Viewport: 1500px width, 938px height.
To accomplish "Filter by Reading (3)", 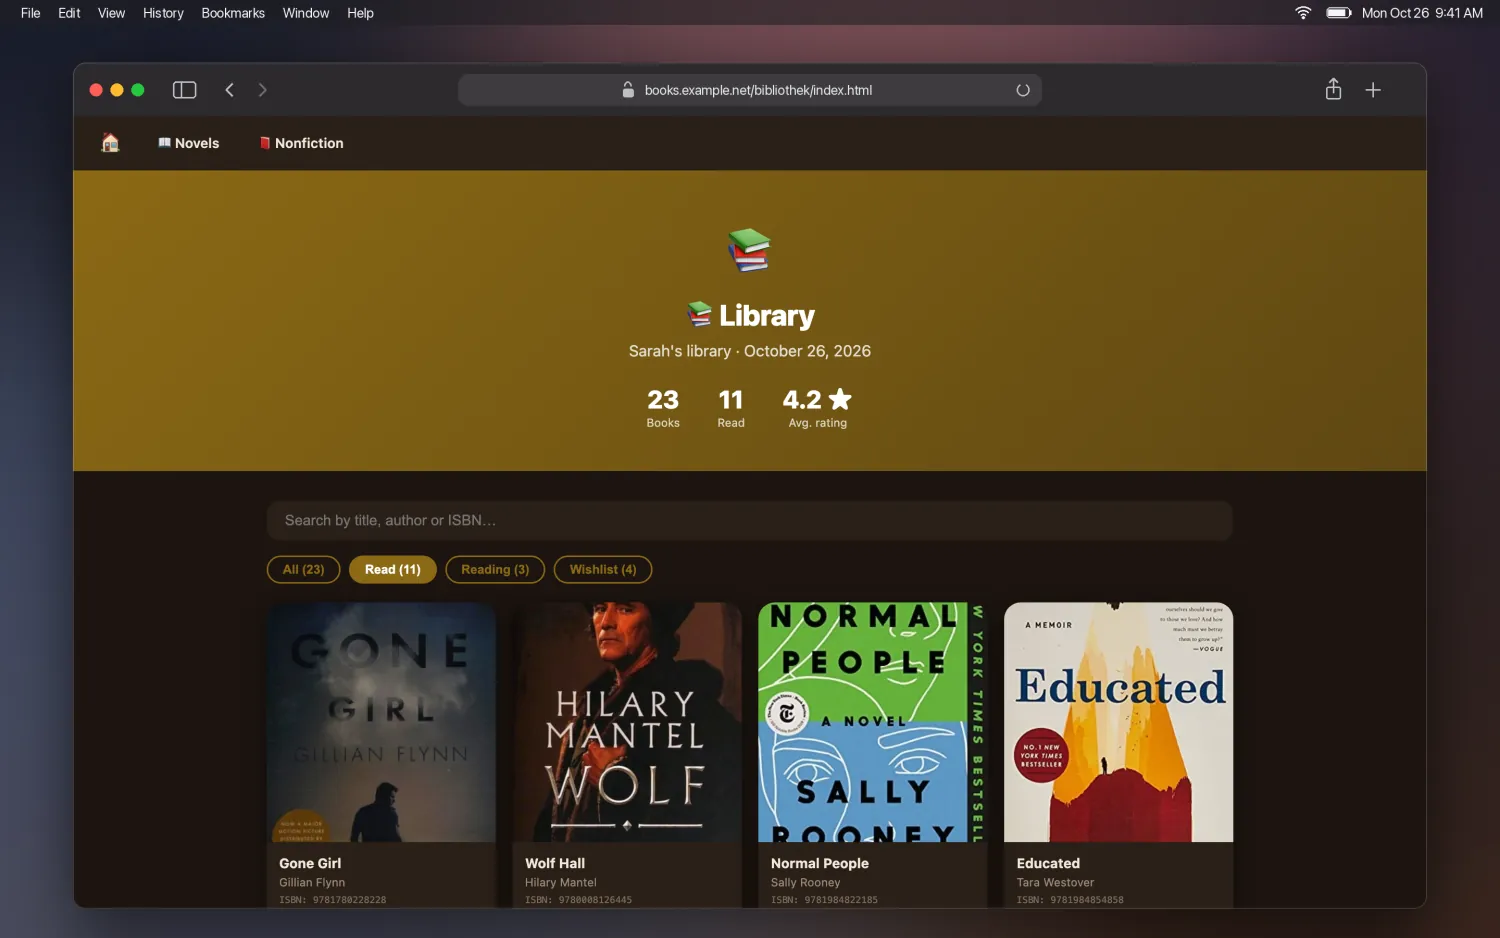I will pyautogui.click(x=495, y=569).
